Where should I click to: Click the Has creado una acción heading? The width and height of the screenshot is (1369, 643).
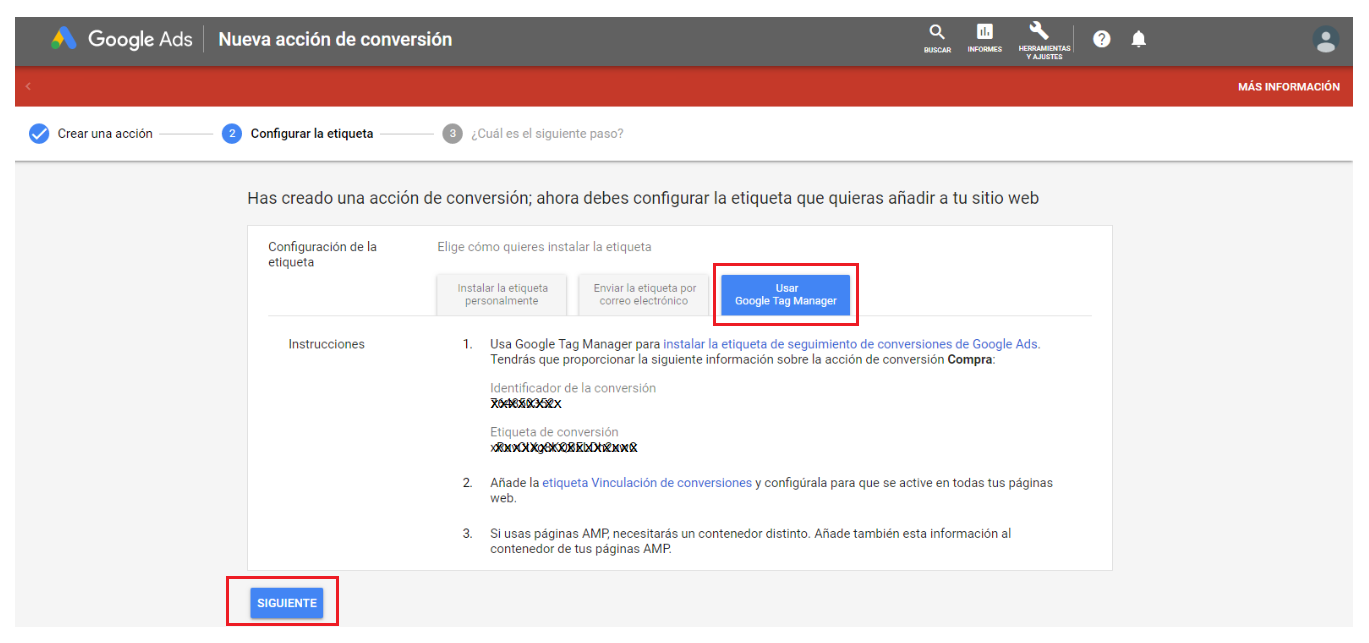coord(643,198)
